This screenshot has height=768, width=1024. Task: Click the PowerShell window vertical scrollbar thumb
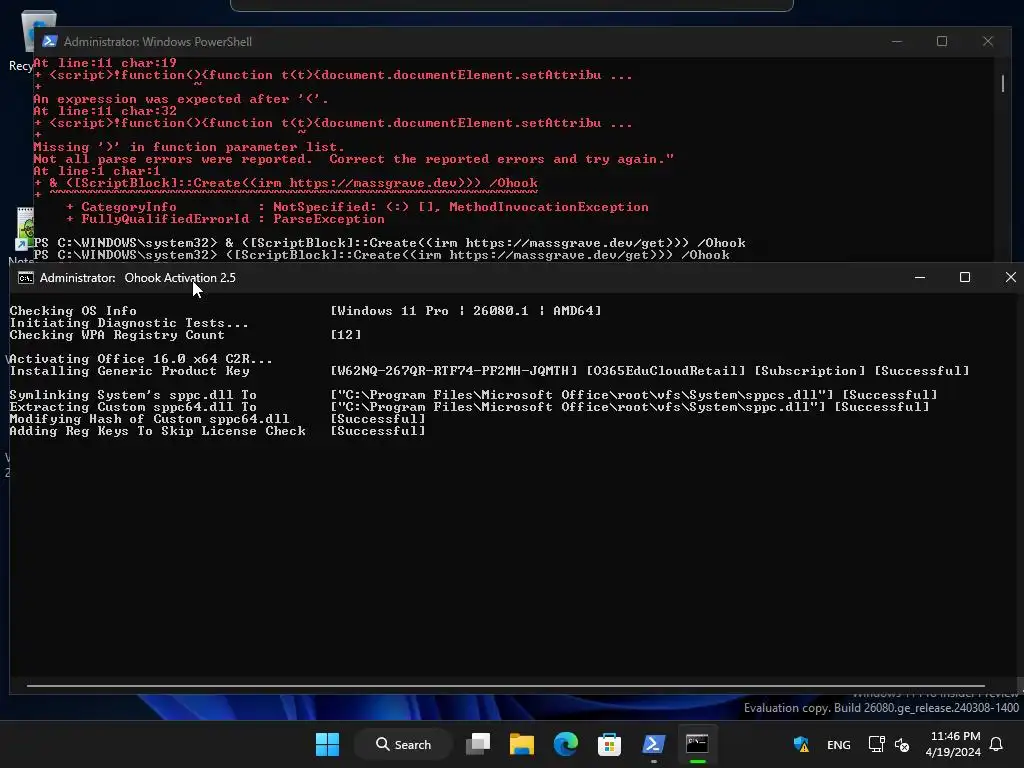coord(1003,84)
